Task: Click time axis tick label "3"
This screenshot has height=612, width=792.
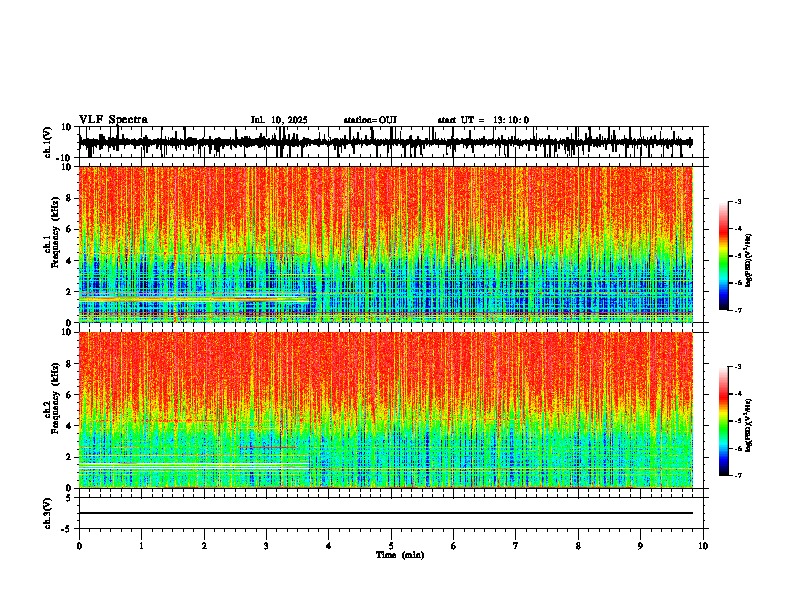Action: 266,546
